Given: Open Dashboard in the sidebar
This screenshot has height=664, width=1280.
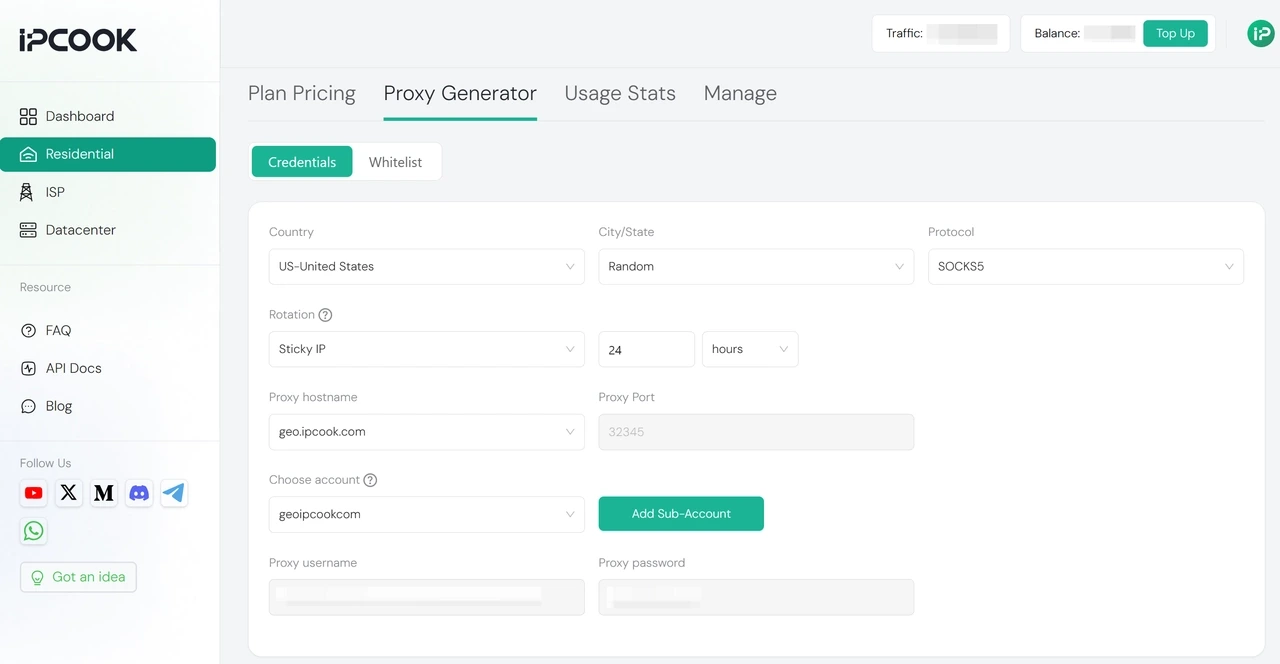Looking at the screenshot, I should click(x=108, y=116).
